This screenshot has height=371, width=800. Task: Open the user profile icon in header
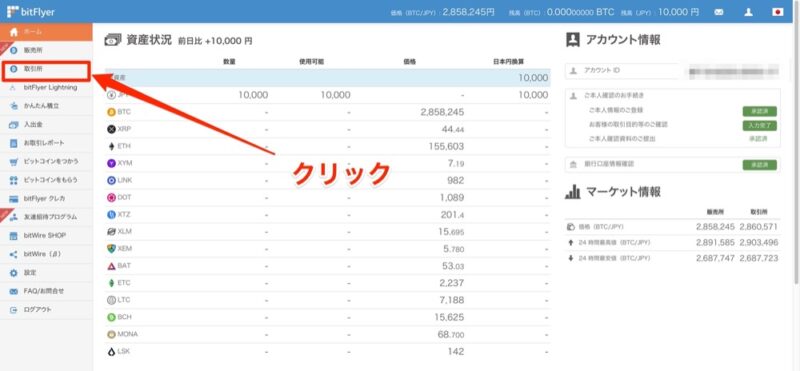pyautogui.click(x=748, y=12)
